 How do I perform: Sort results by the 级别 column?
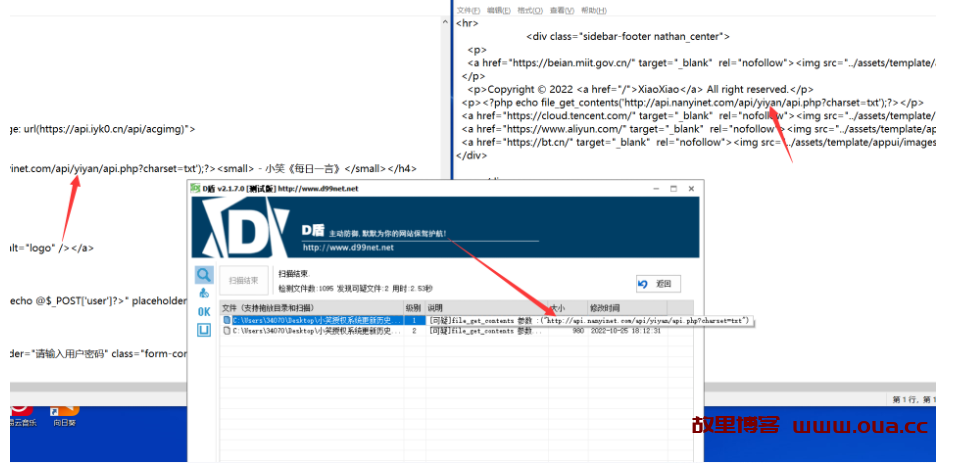pos(414,307)
